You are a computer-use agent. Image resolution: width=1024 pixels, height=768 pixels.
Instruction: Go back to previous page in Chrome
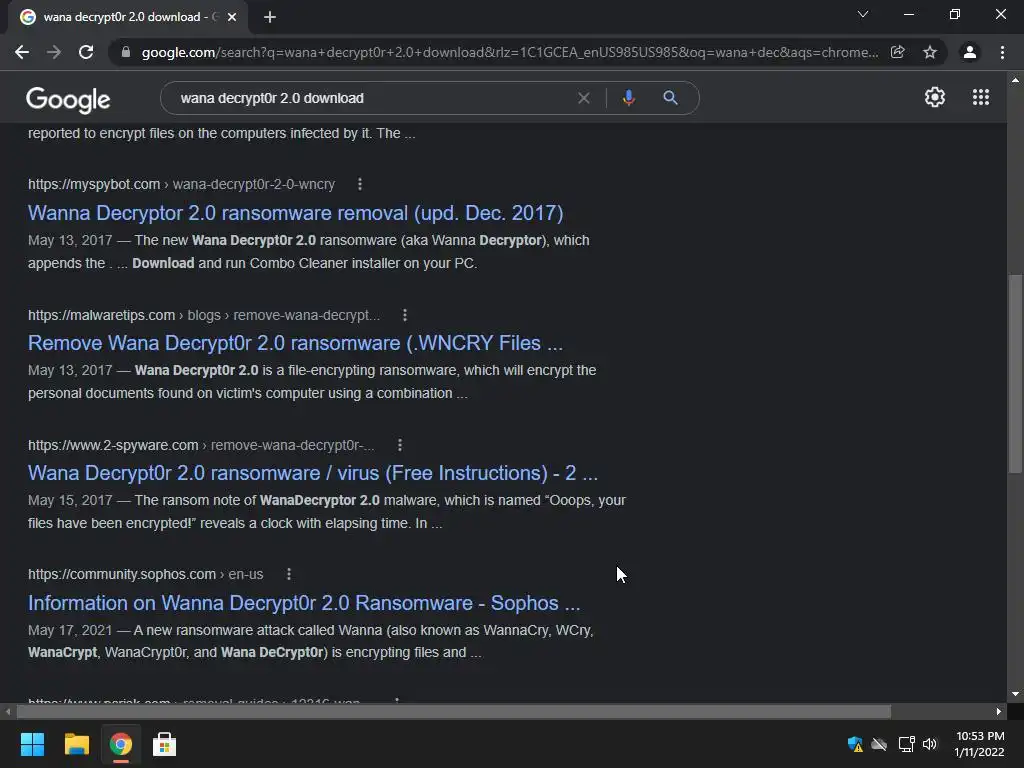click(x=22, y=52)
